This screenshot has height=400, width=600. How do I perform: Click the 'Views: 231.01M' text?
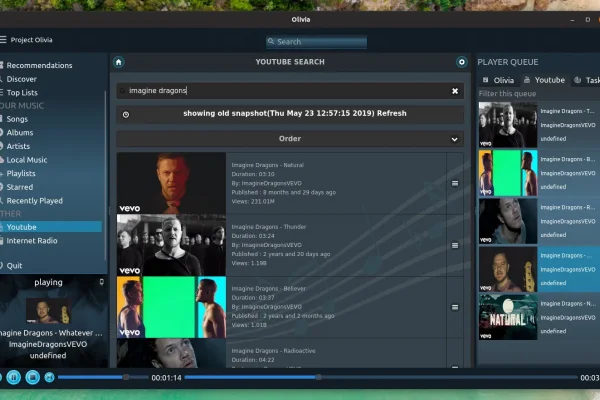tap(253, 201)
